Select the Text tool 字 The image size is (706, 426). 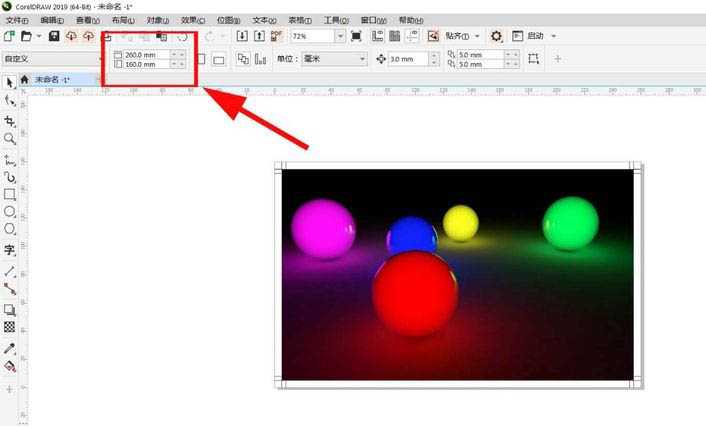(x=9, y=249)
